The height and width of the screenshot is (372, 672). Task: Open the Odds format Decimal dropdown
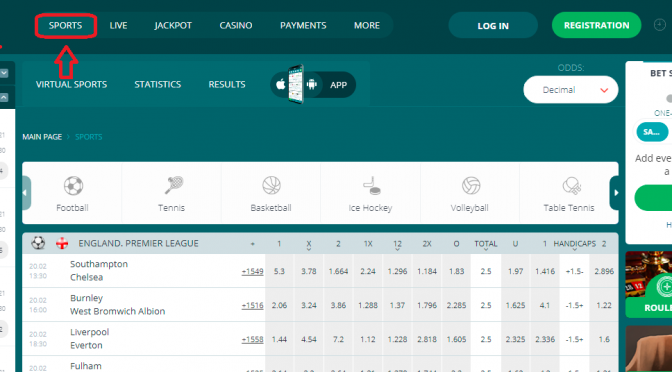coord(570,90)
